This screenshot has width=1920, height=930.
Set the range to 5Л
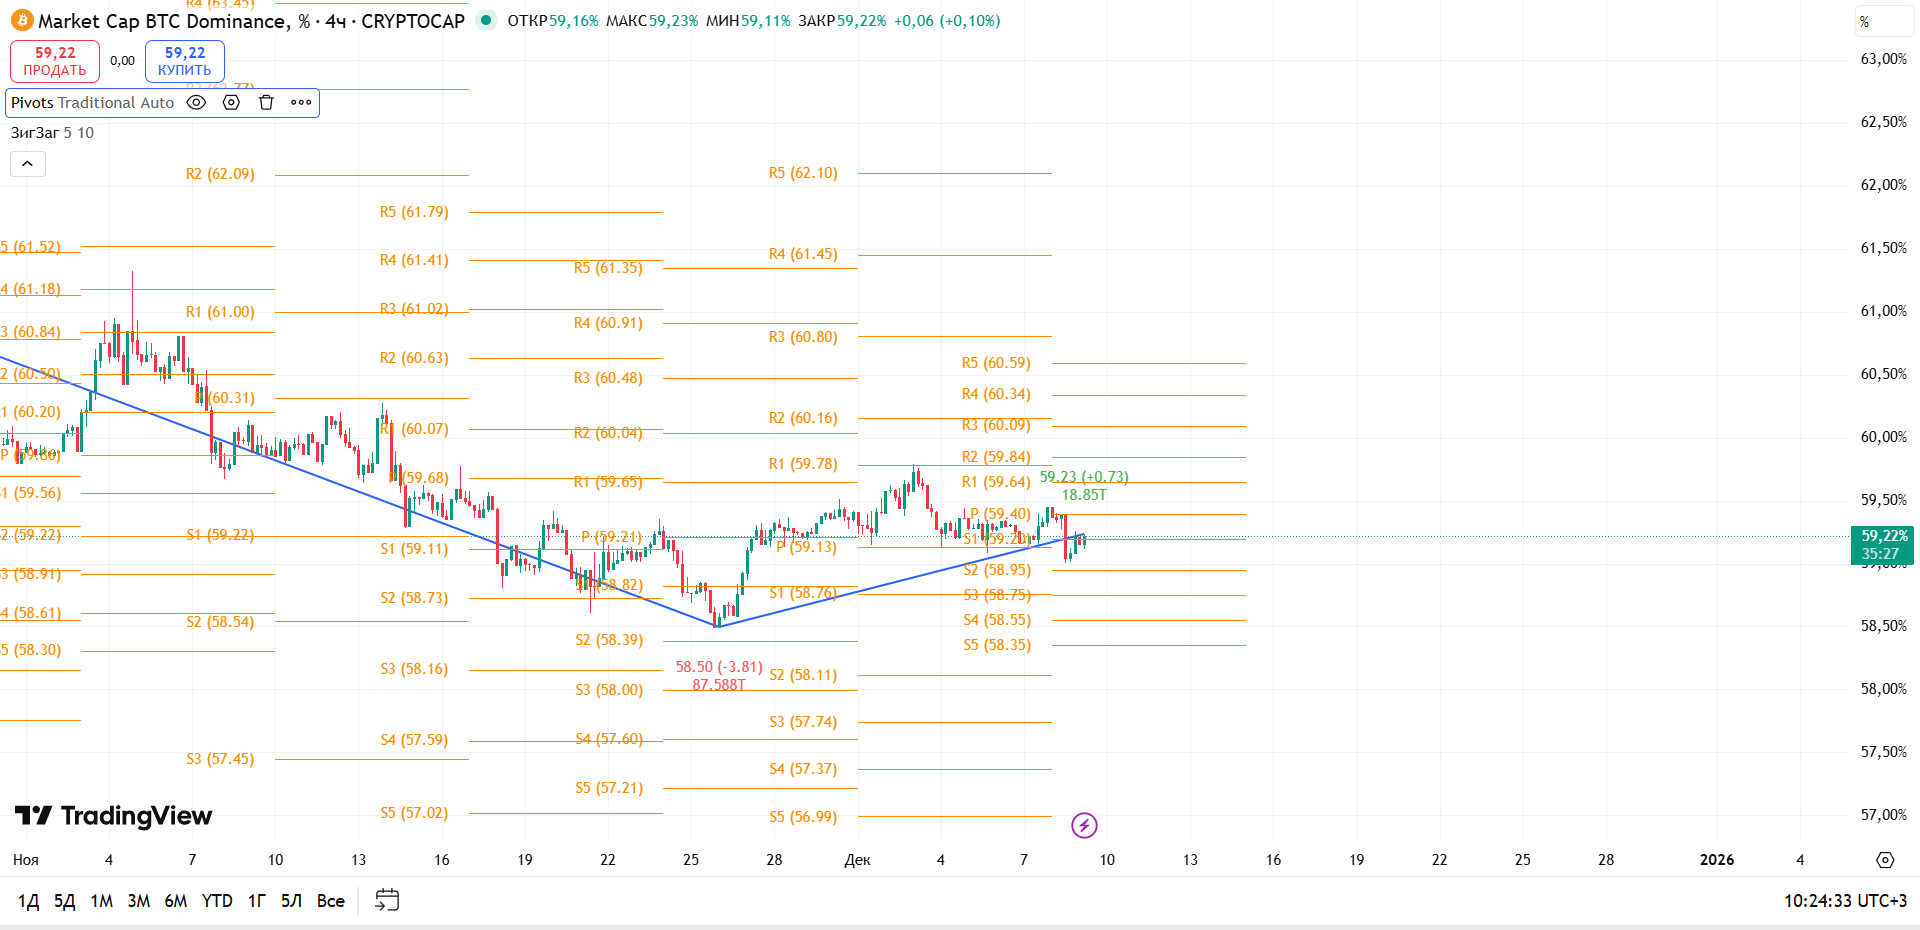(291, 901)
